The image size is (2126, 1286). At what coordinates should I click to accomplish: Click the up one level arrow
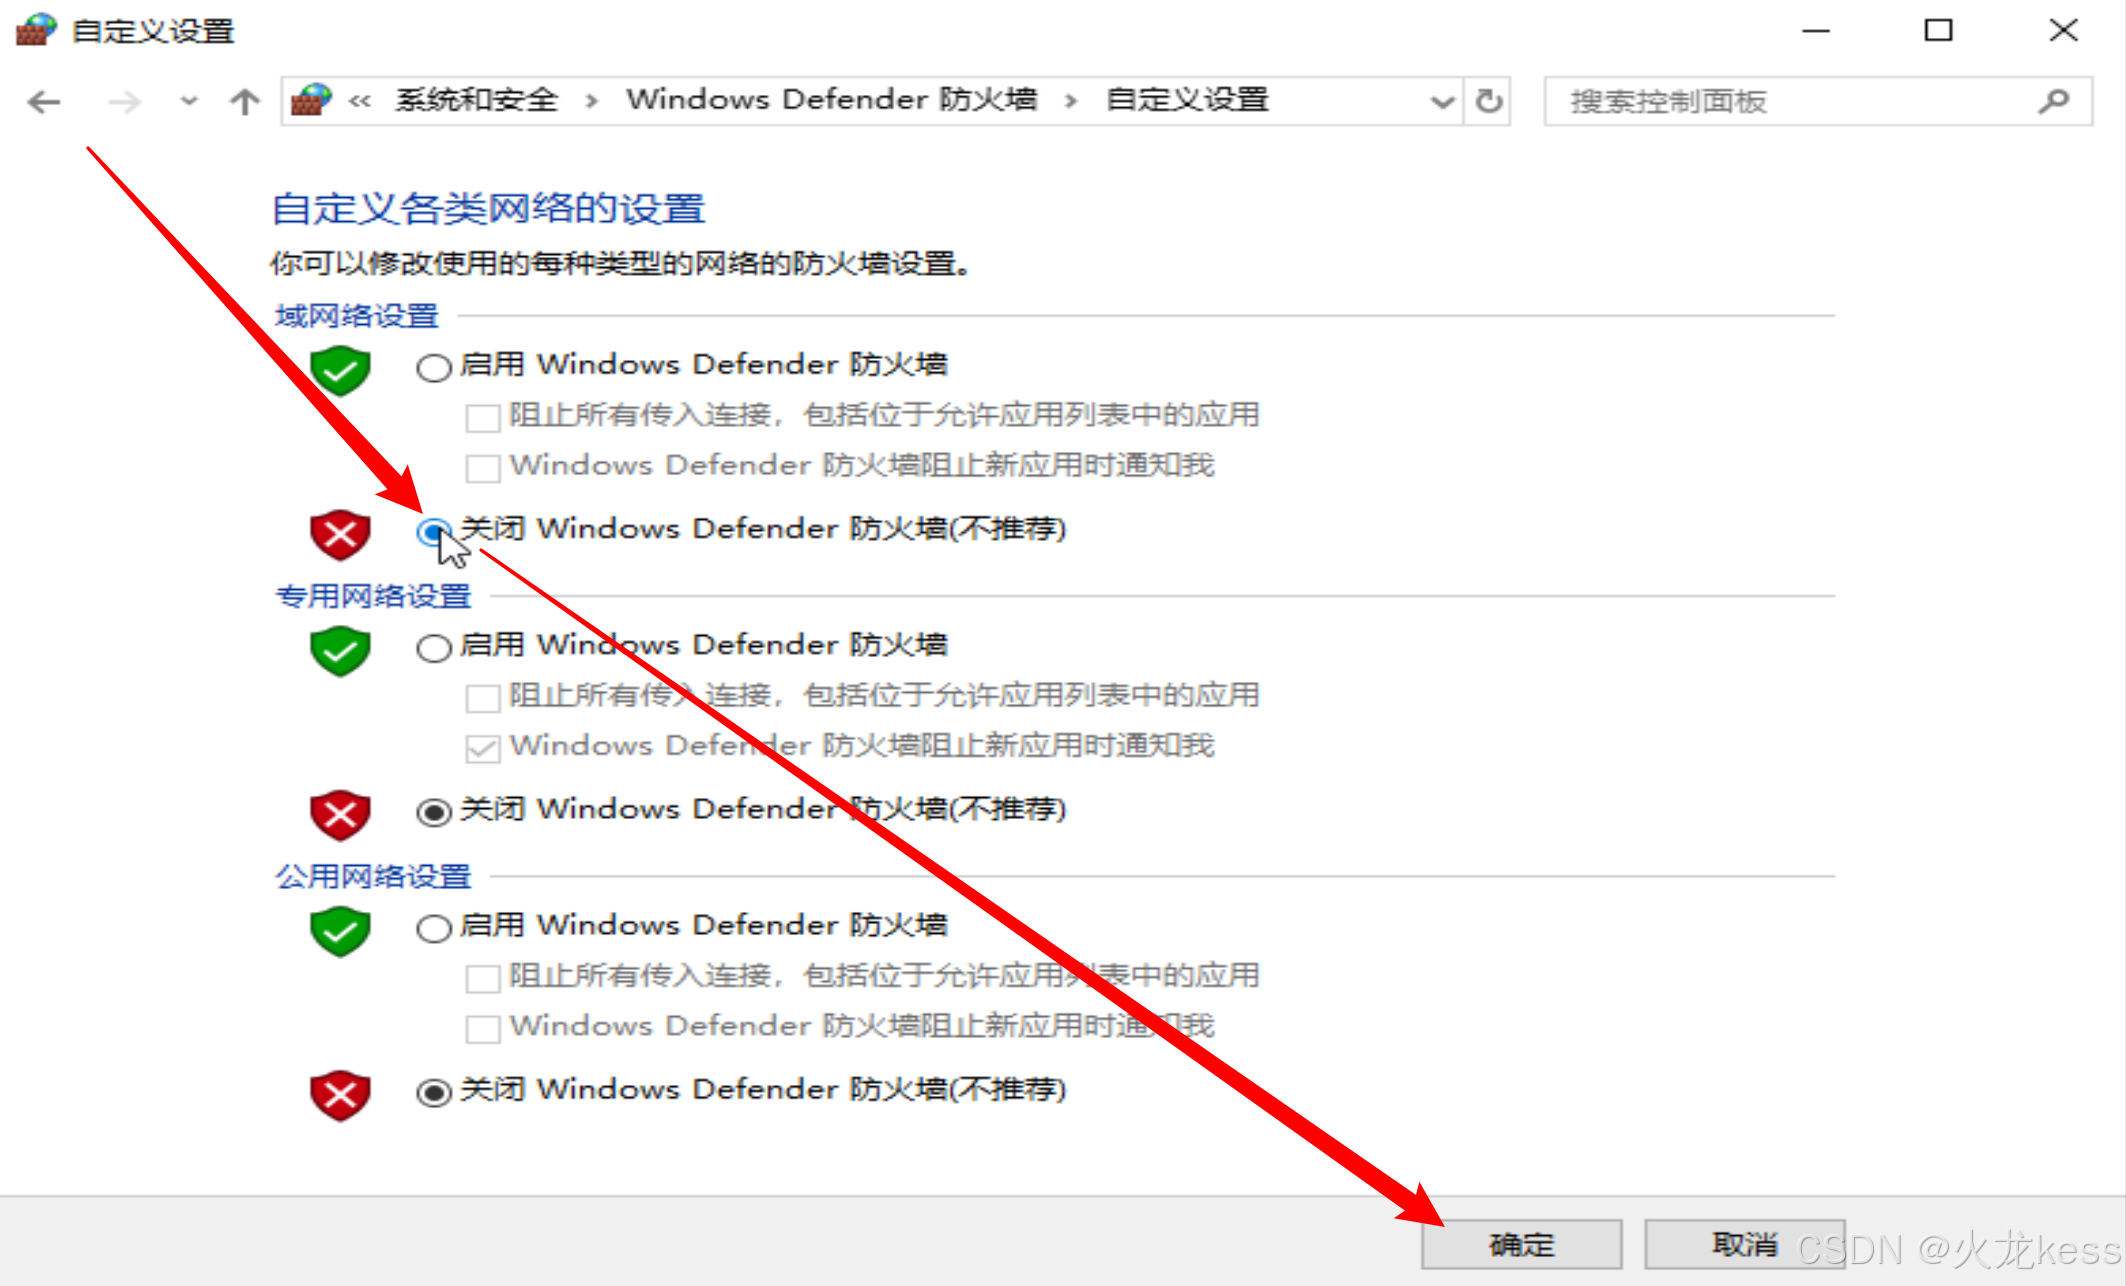tap(244, 101)
